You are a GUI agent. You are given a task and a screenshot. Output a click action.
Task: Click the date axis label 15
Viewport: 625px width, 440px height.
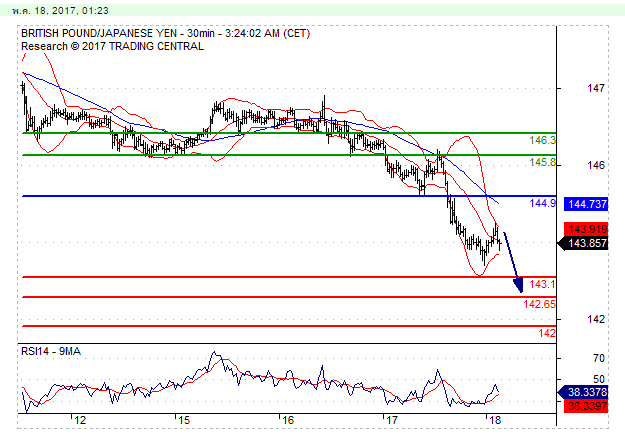point(184,420)
